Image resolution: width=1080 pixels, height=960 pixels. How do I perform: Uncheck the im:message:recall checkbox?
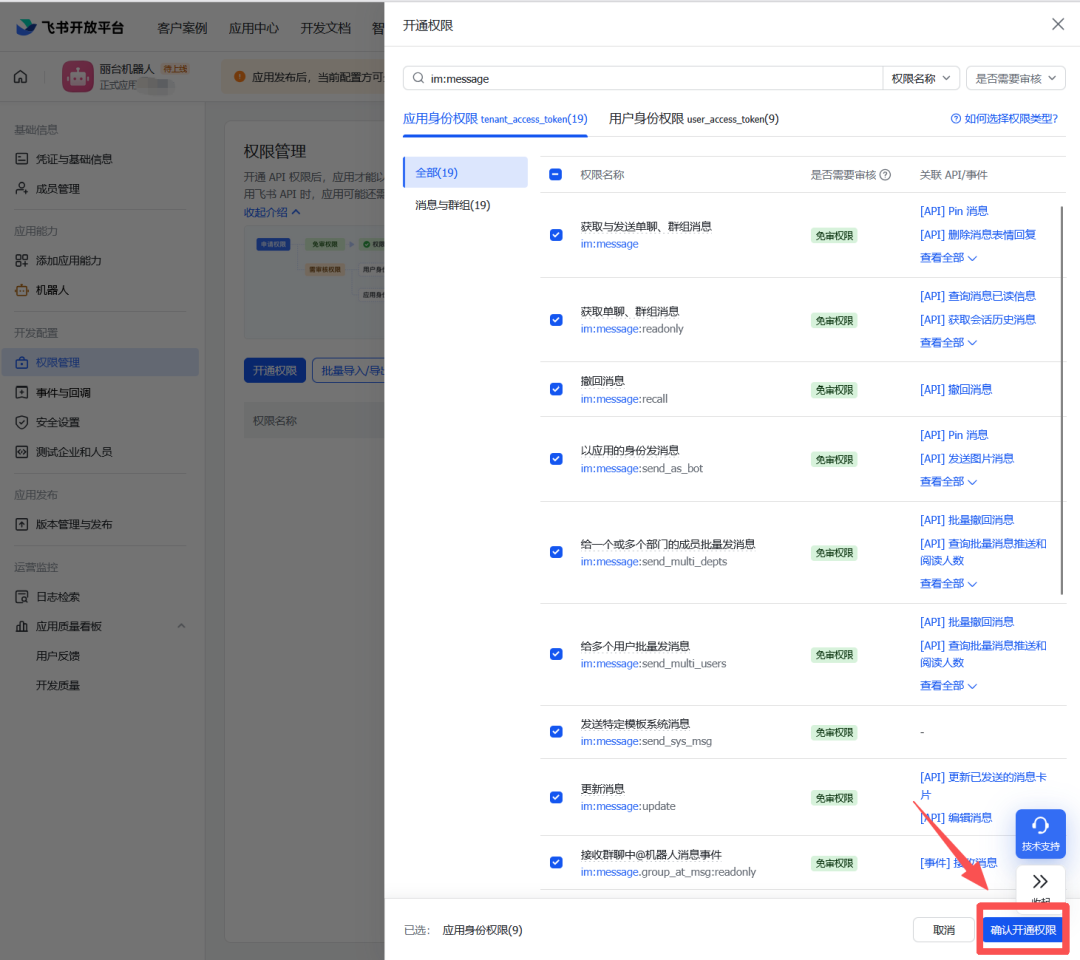tap(556, 389)
